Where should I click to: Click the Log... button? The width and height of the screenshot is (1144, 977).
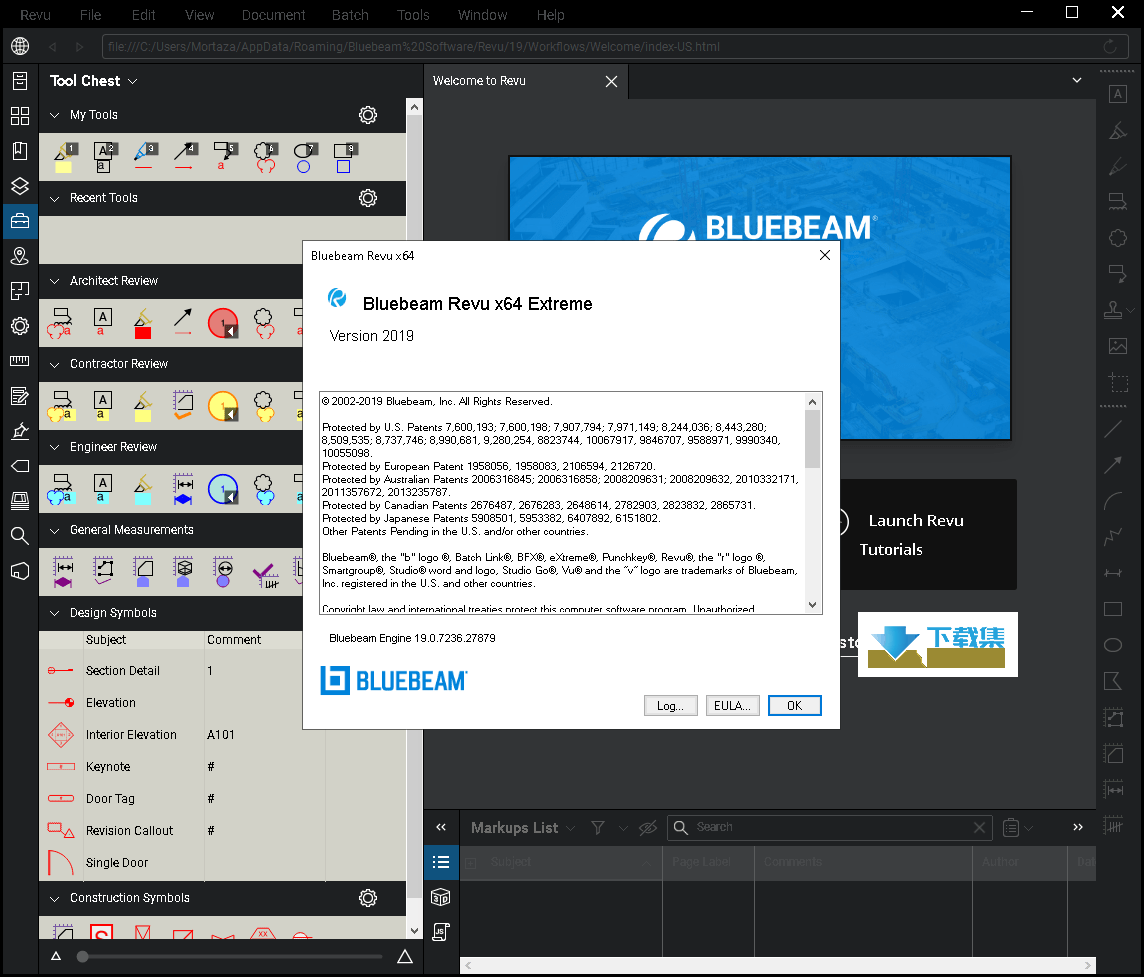click(x=670, y=706)
